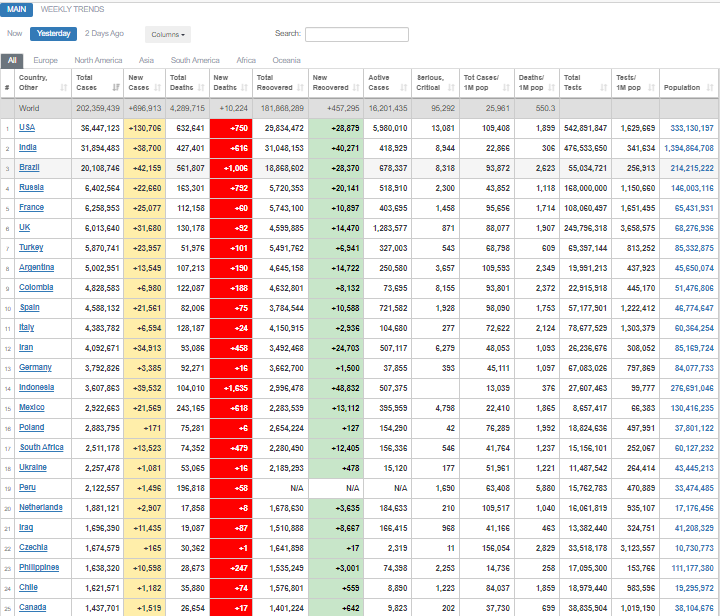Open the Canada country link
The width and height of the screenshot is (720, 616).
coord(33,607)
